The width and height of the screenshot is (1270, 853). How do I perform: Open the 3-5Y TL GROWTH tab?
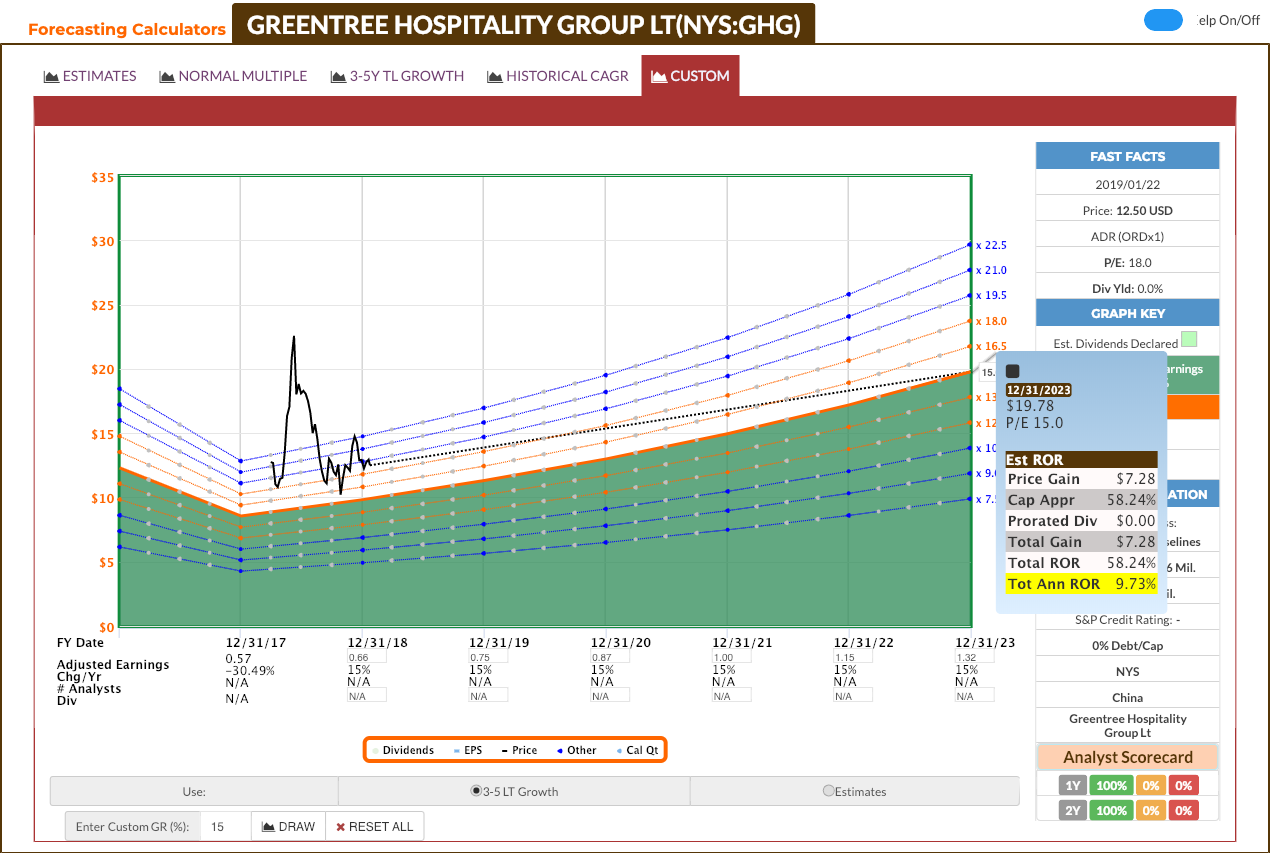point(397,76)
